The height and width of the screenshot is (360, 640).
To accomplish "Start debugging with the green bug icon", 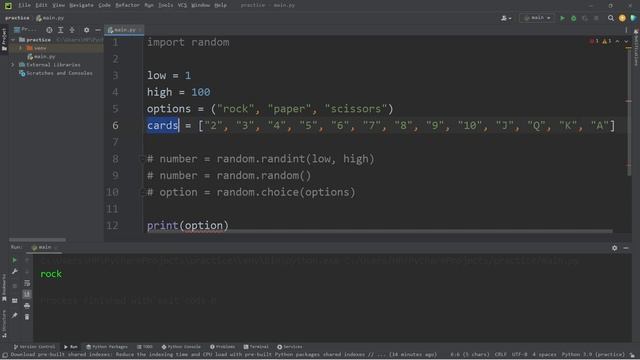I will pos(573,18).
